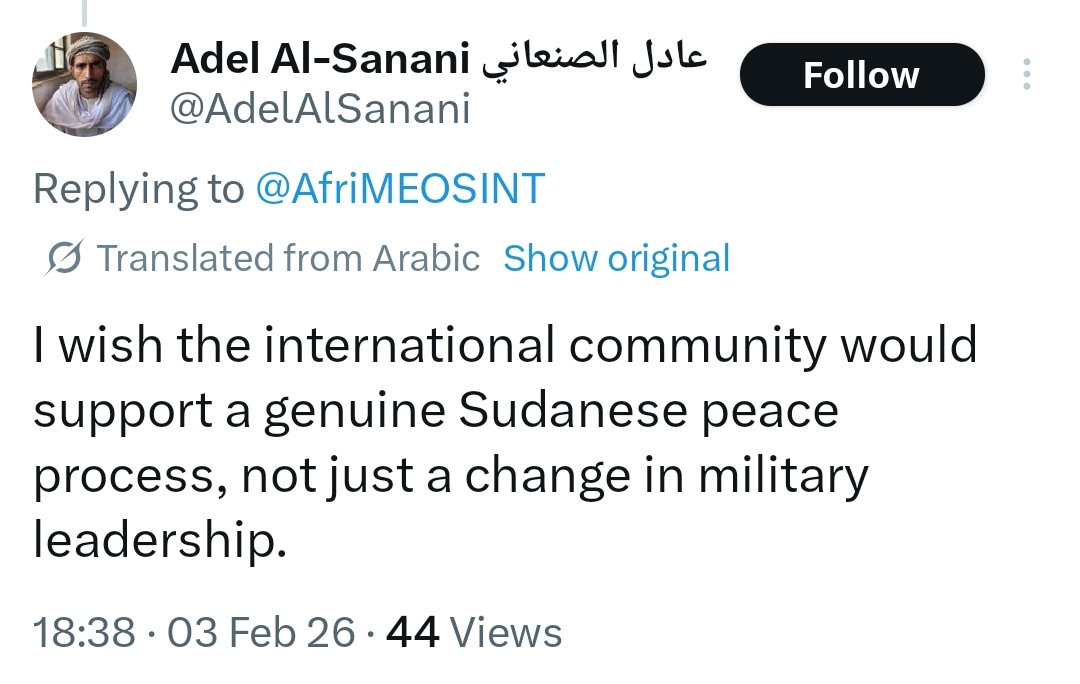This screenshot has height=684, width=1080.
Task: Click the 18:38 timestamp
Action: pyautogui.click(x=84, y=633)
